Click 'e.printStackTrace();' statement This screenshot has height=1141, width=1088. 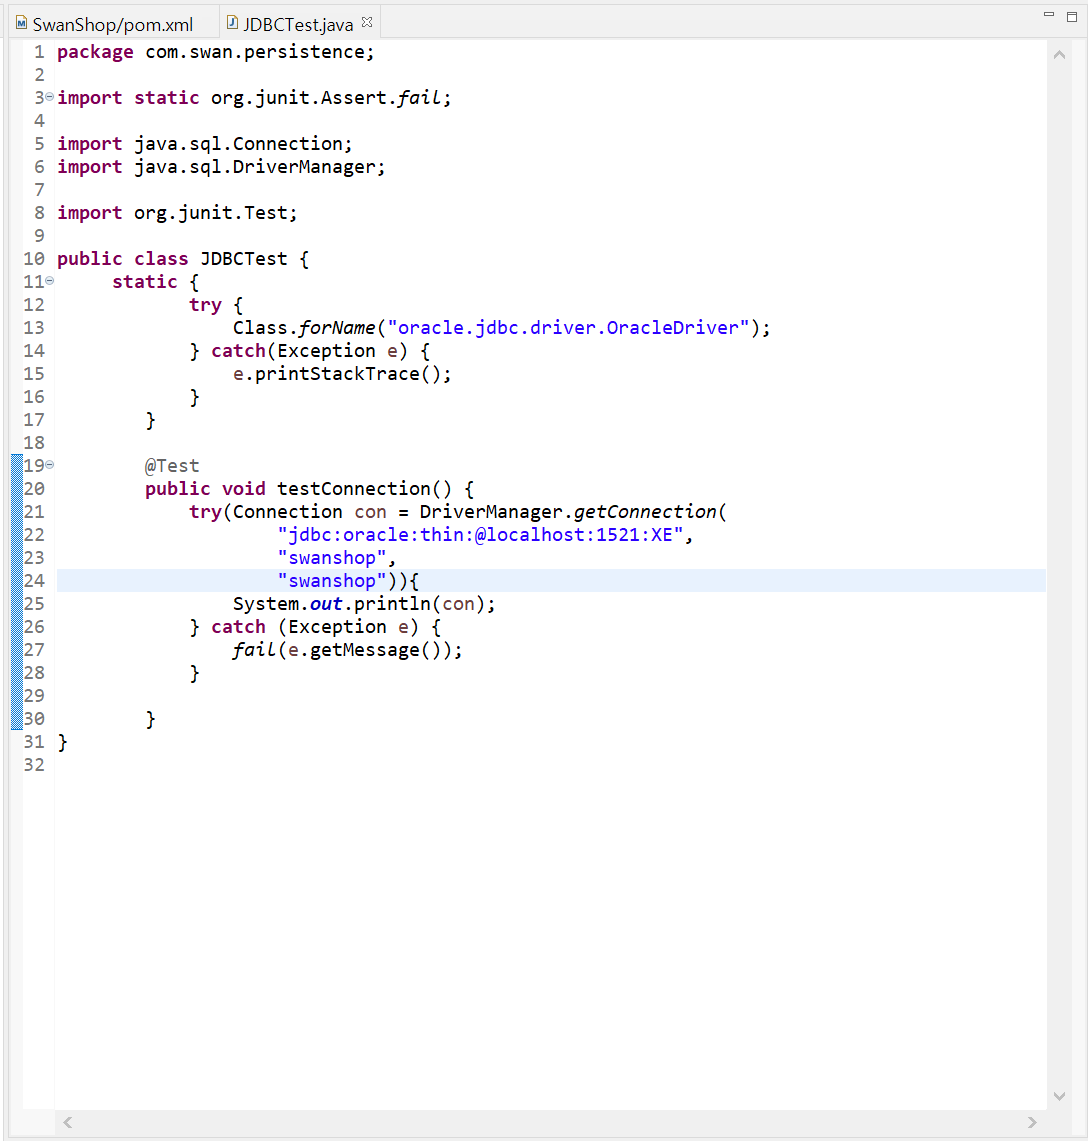[x=342, y=374]
